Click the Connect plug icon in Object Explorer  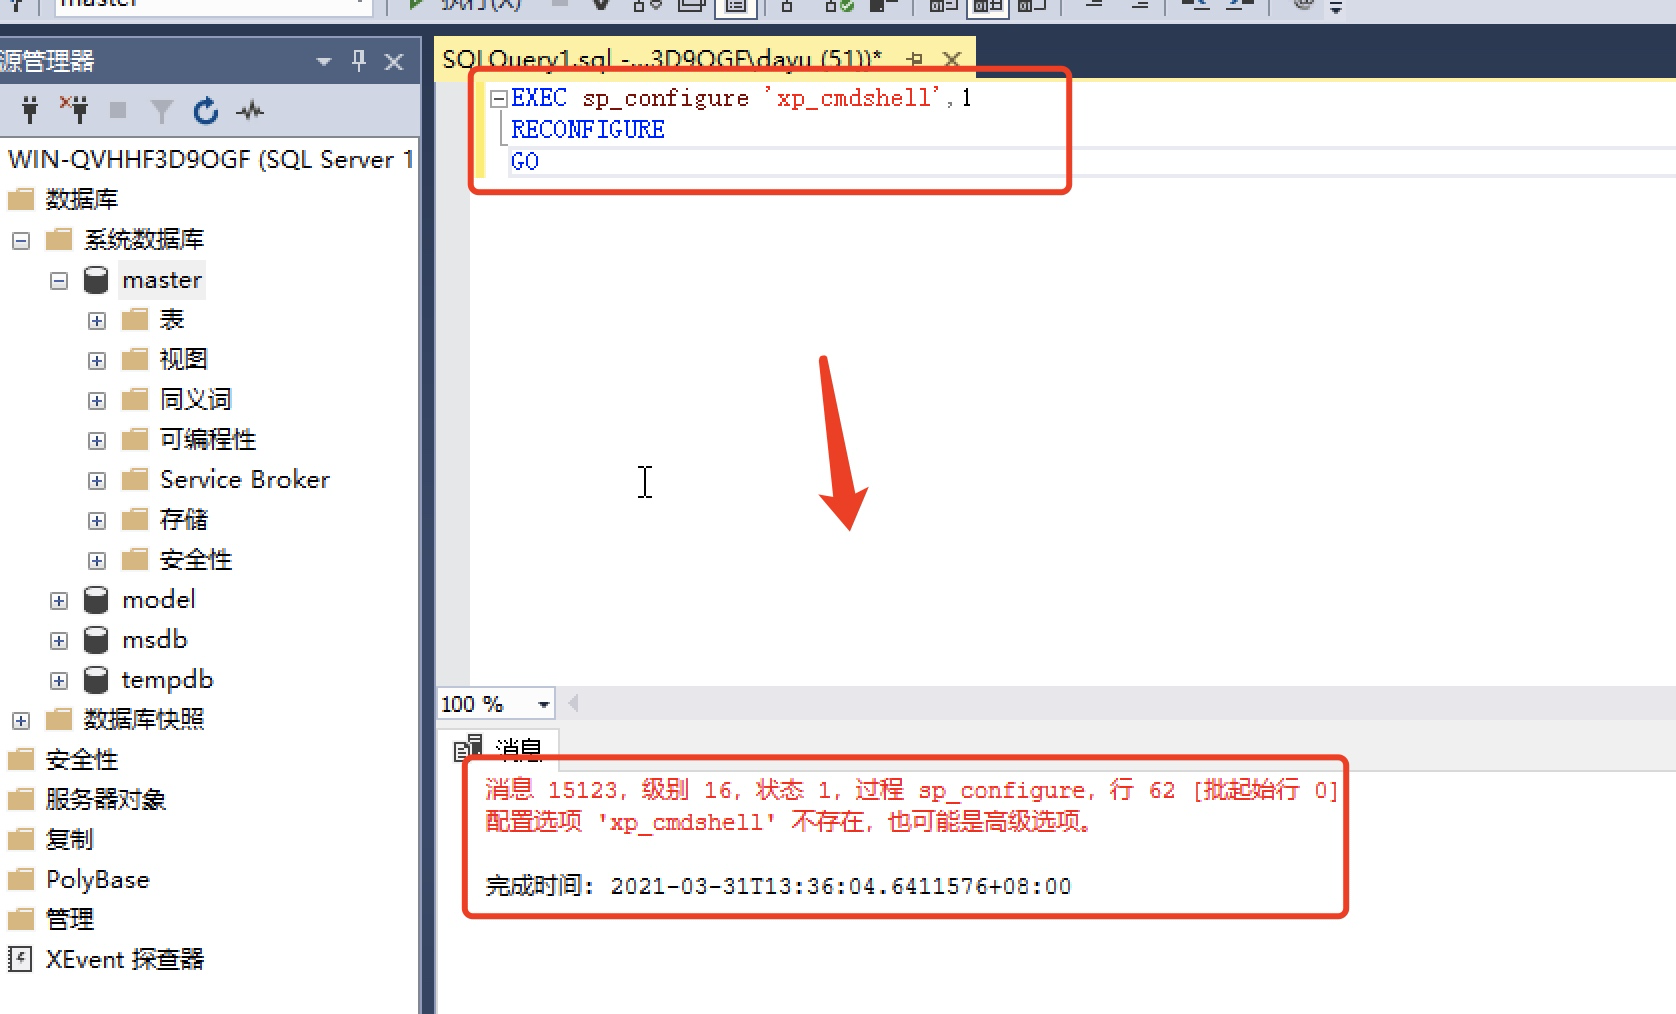pos(29,110)
